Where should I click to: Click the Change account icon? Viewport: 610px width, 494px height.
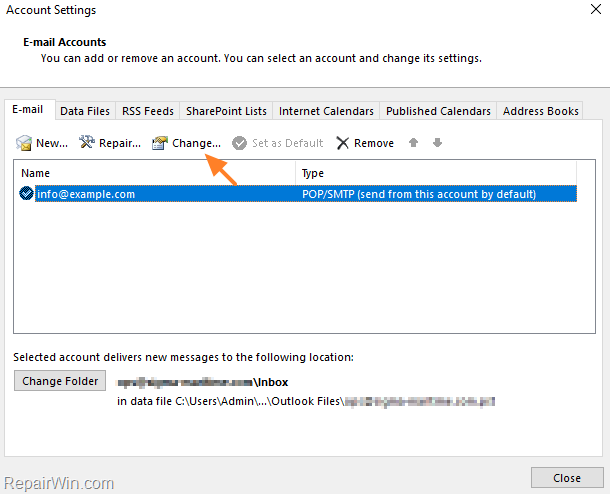(160, 143)
